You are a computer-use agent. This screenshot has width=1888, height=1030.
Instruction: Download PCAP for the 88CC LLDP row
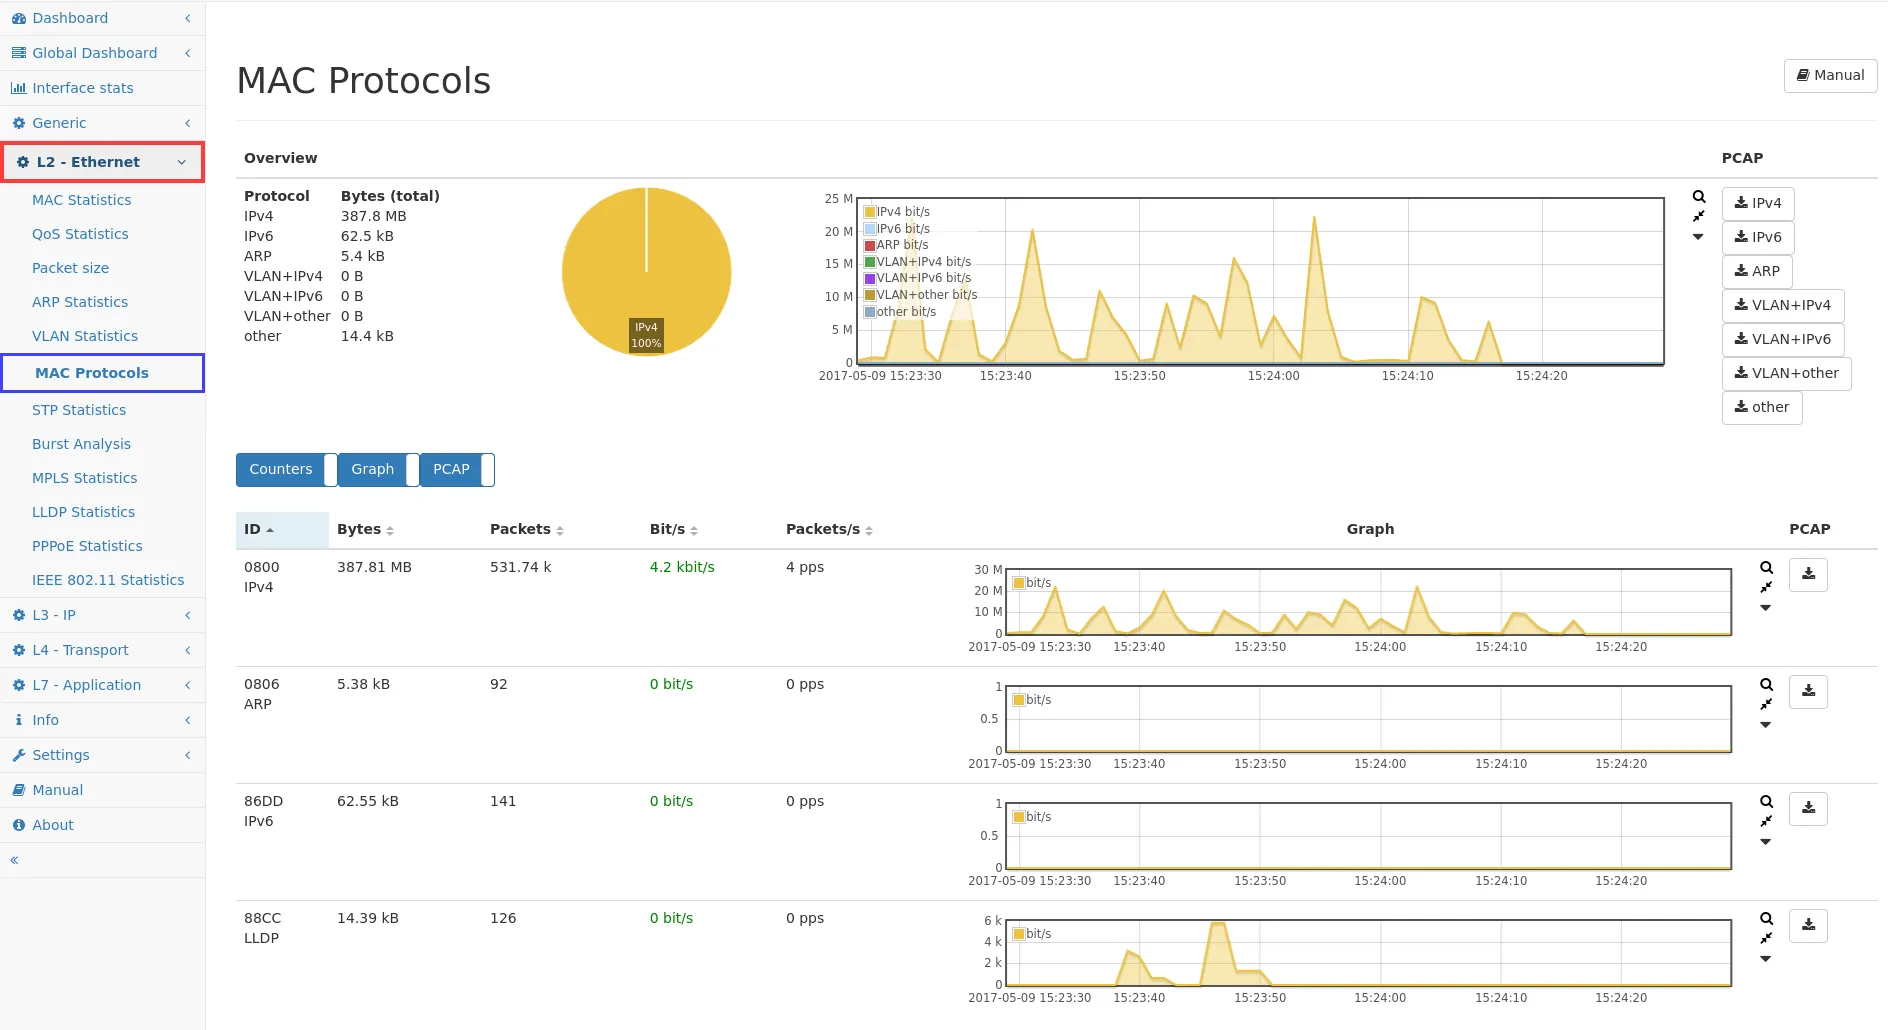[1808, 926]
